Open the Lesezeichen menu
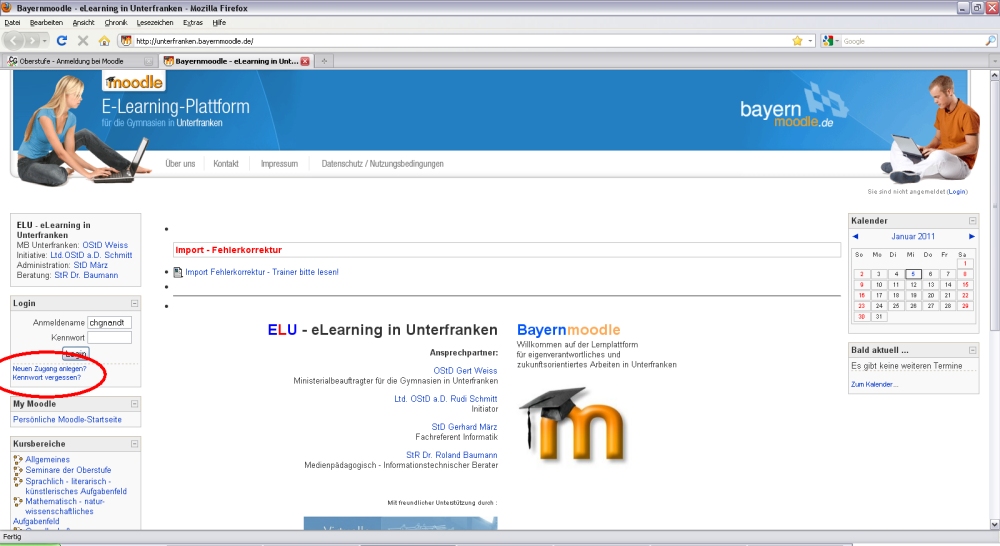This screenshot has height=546, width=1000. [x=155, y=22]
